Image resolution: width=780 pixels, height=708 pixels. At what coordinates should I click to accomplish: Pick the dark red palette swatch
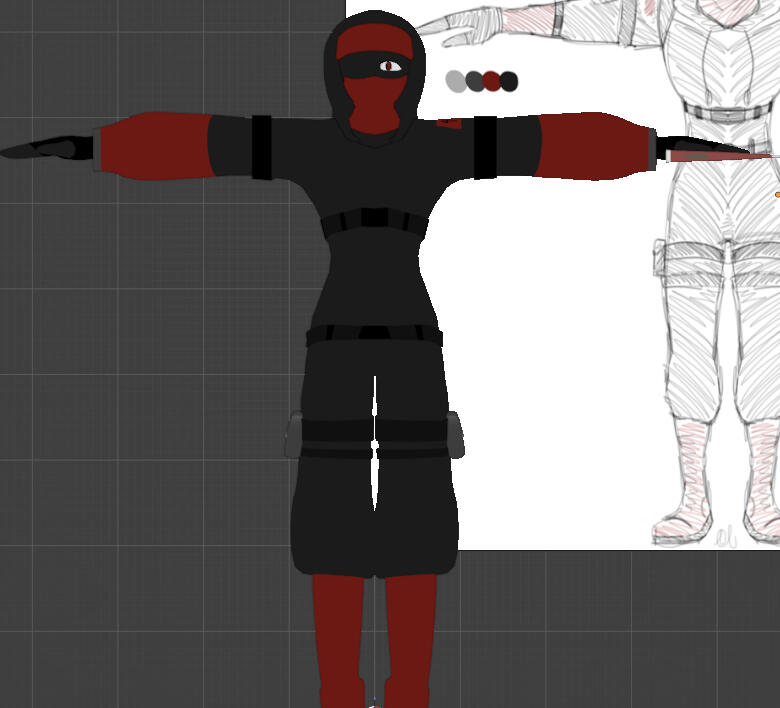pos(491,81)
